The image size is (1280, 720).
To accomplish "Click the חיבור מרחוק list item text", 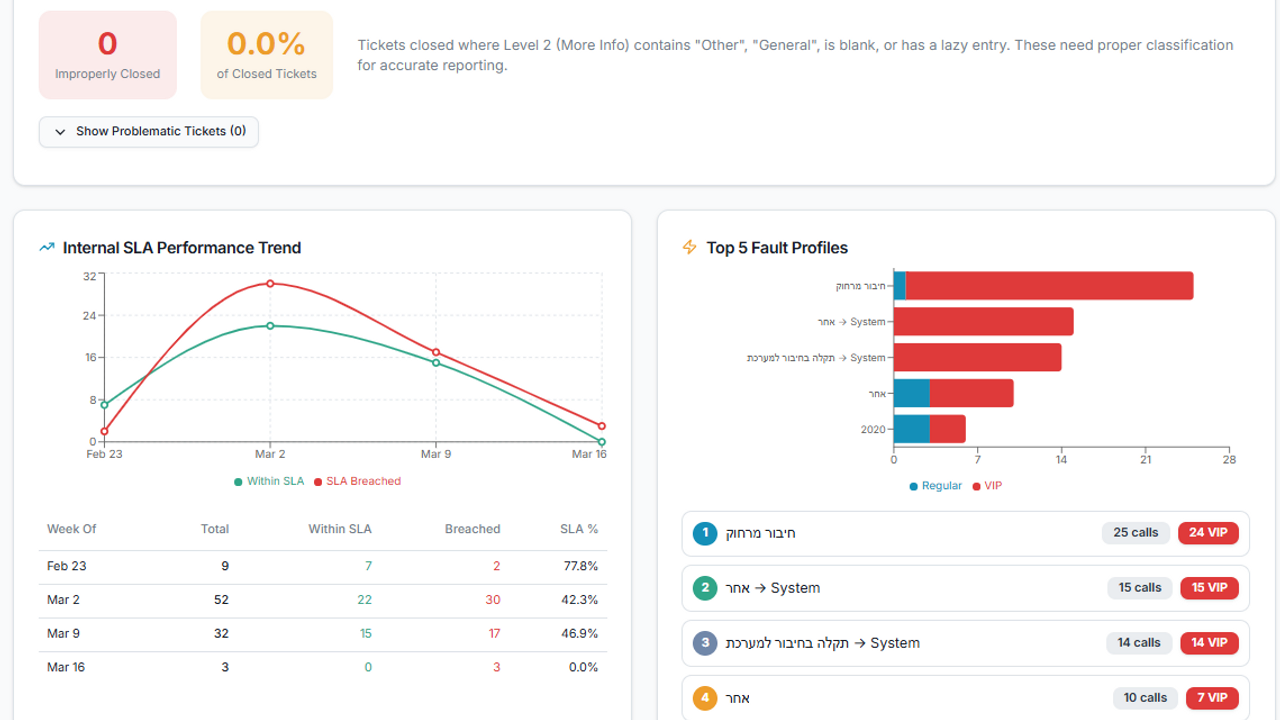I will pos(761,533).
